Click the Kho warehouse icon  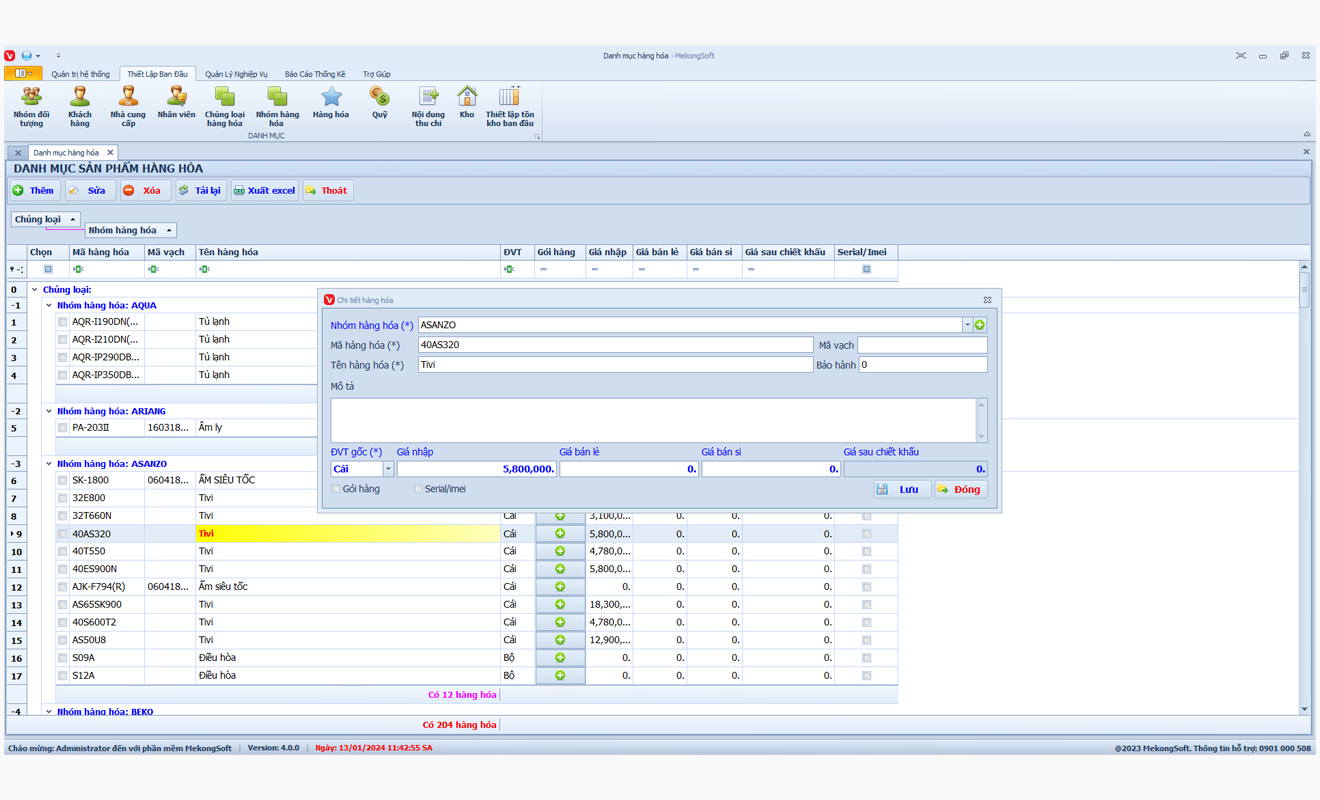[x=467, y=103]
